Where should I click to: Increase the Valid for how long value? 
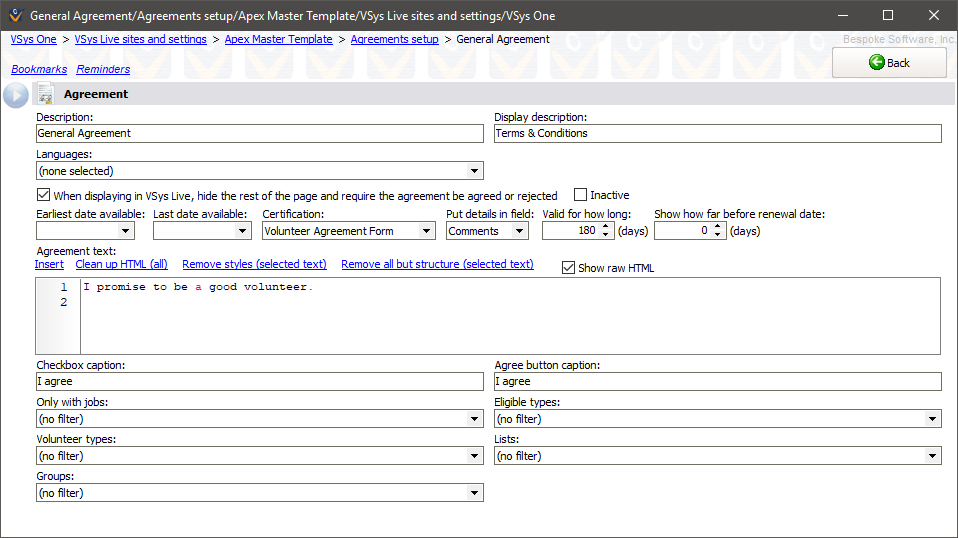click(606, 226)
